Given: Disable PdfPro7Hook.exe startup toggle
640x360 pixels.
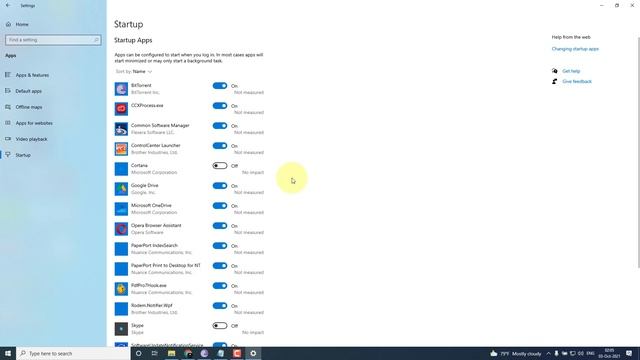Looking at the screenshot, I should 220,286.
